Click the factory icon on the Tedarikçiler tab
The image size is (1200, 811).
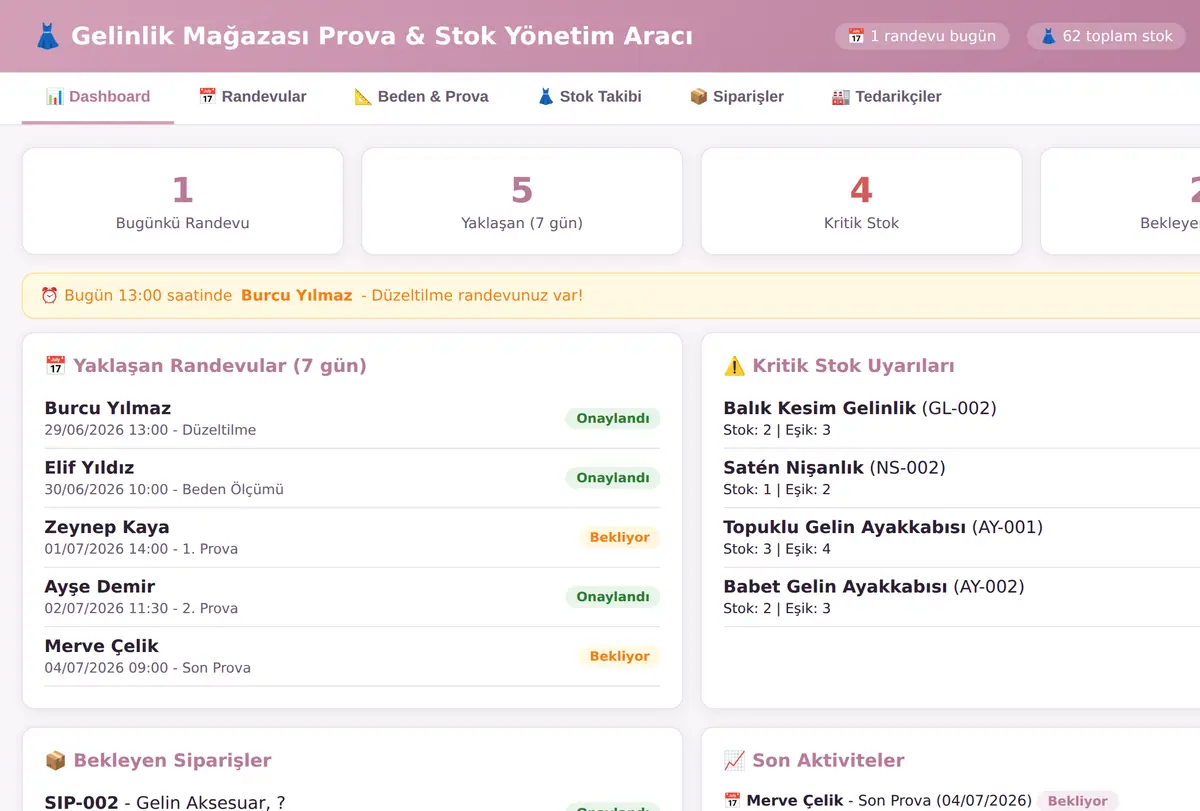tap(841, 97)
